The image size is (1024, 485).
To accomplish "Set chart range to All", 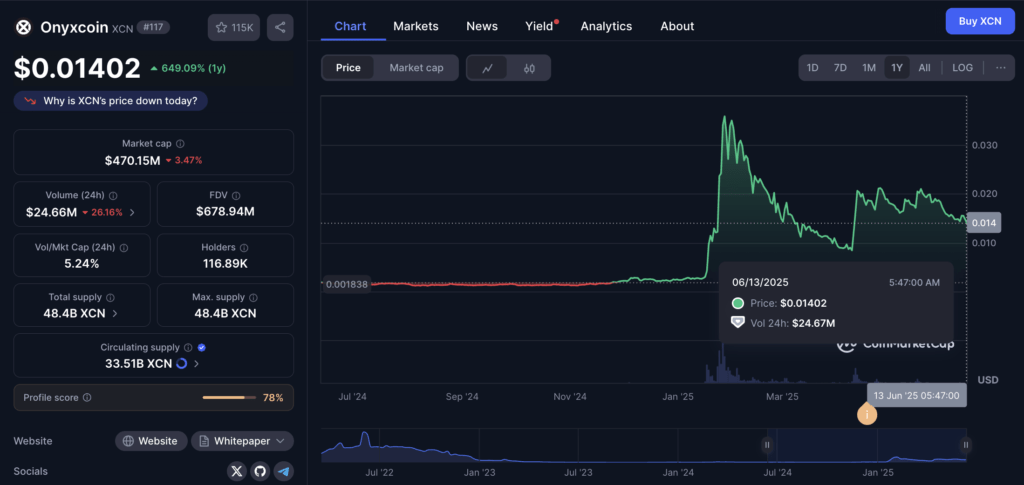I will 924,68.
